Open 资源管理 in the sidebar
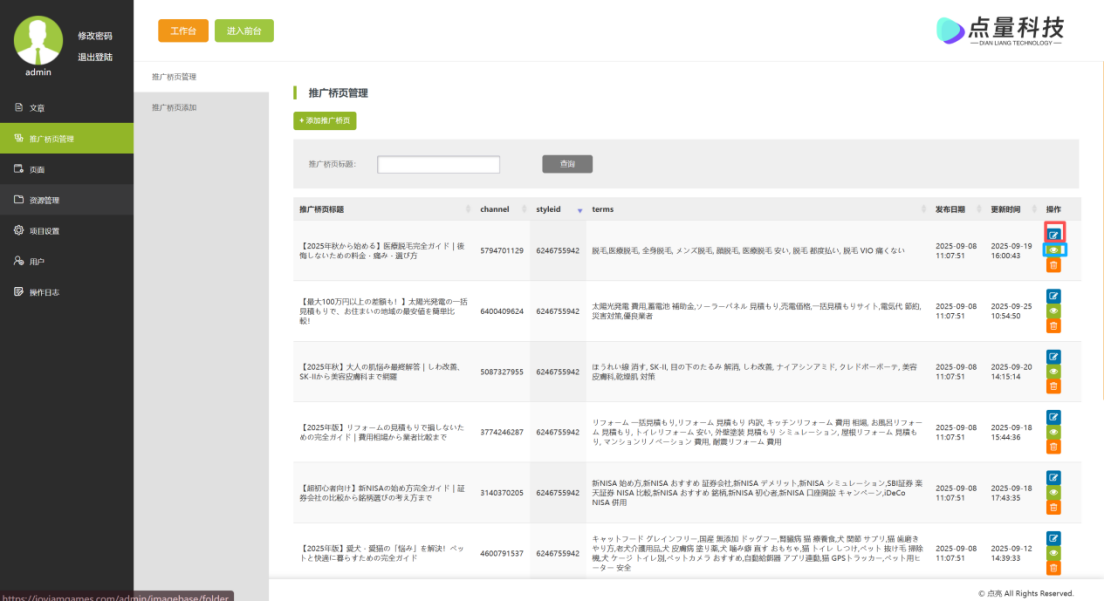The image size is (1104, 602). point(44,200)
